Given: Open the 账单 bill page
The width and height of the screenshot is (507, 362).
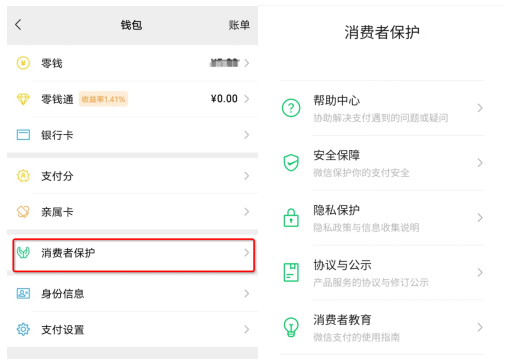Looking at the screenshot, I should pyautogui.click(x=239, y=25).
